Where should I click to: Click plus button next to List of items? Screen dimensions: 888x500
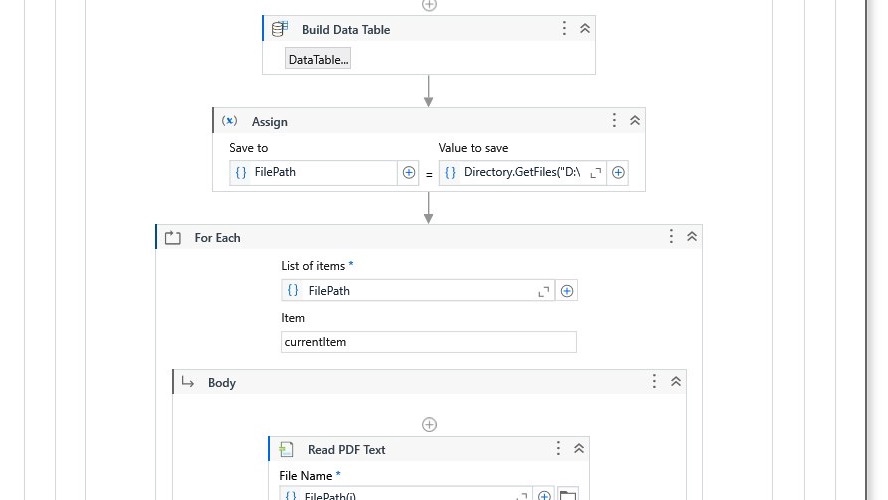point(567,291)
